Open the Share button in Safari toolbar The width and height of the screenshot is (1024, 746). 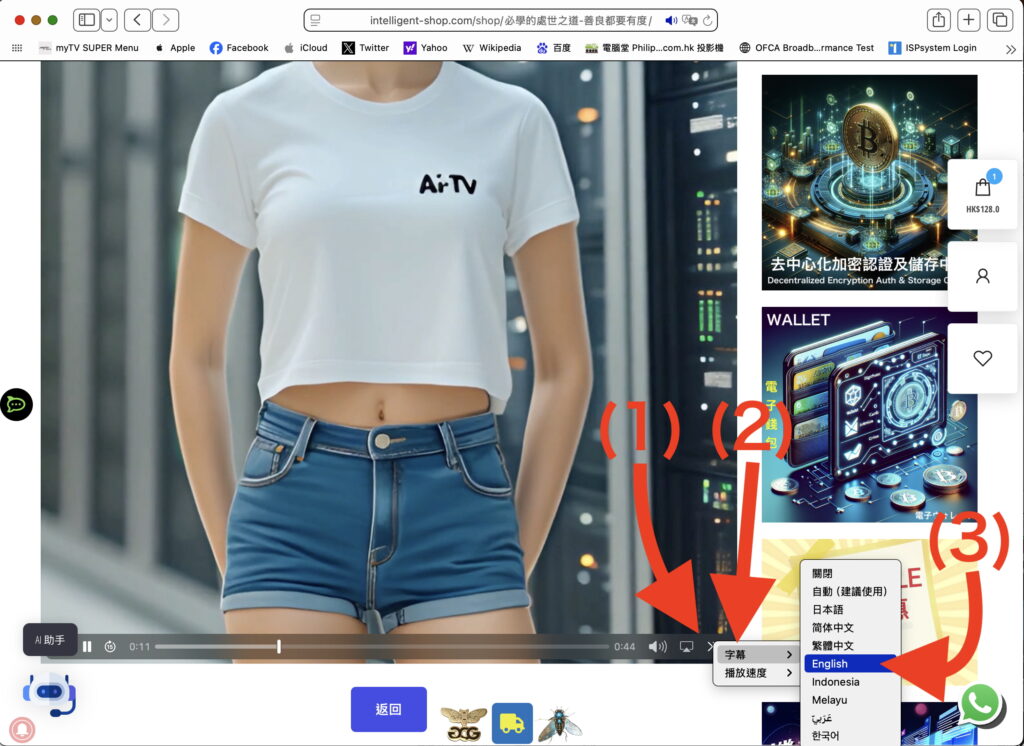(x=938, y=20)
